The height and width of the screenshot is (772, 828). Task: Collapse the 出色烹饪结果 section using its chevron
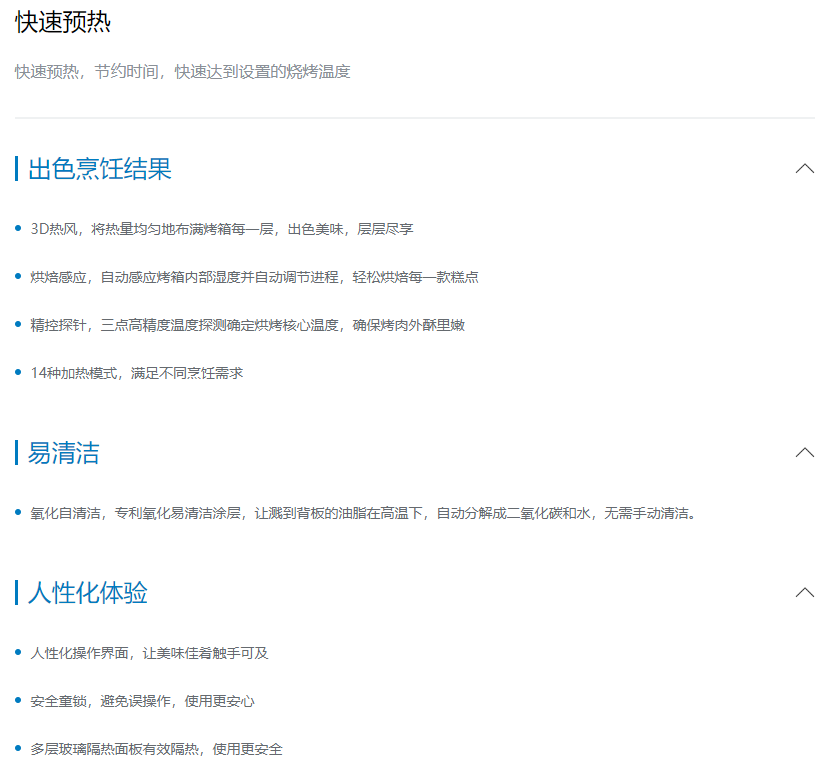click(x=804, y=169)
